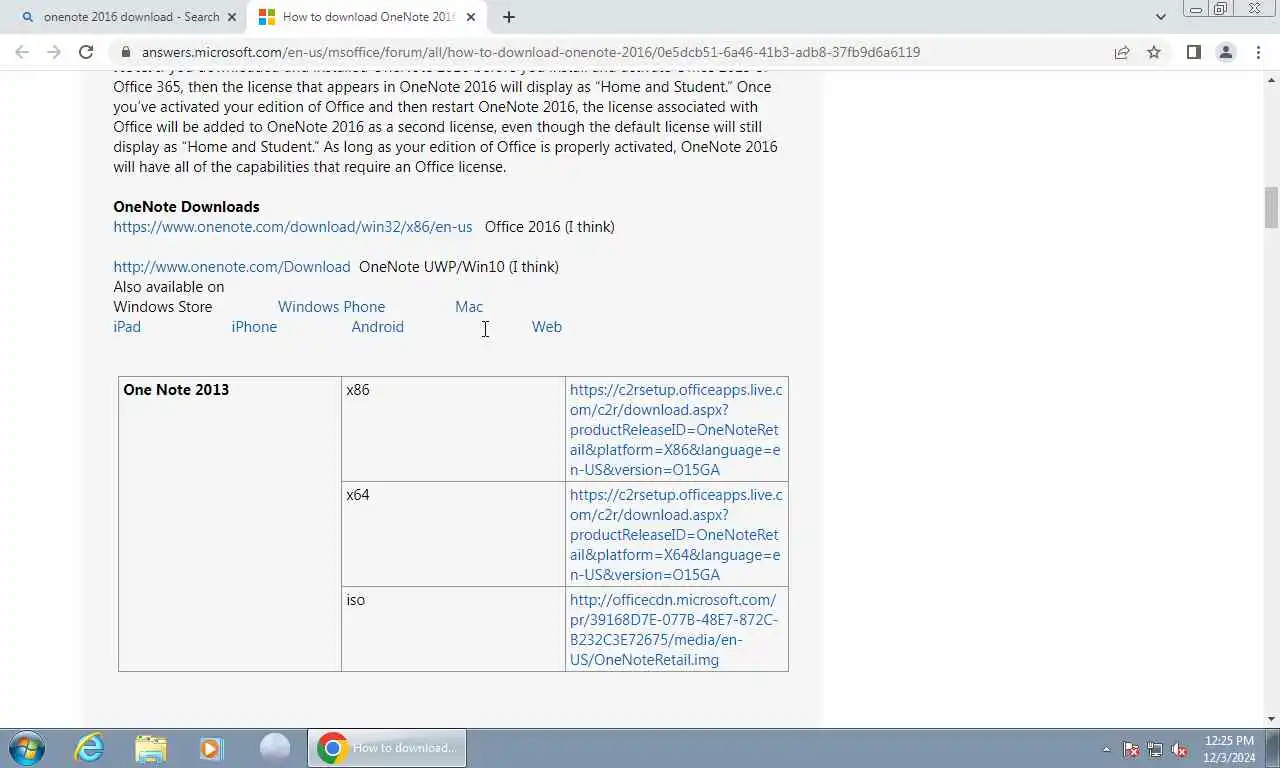
Task: Open Chrome three-dot menu
Action: [x=1258, y=52]
